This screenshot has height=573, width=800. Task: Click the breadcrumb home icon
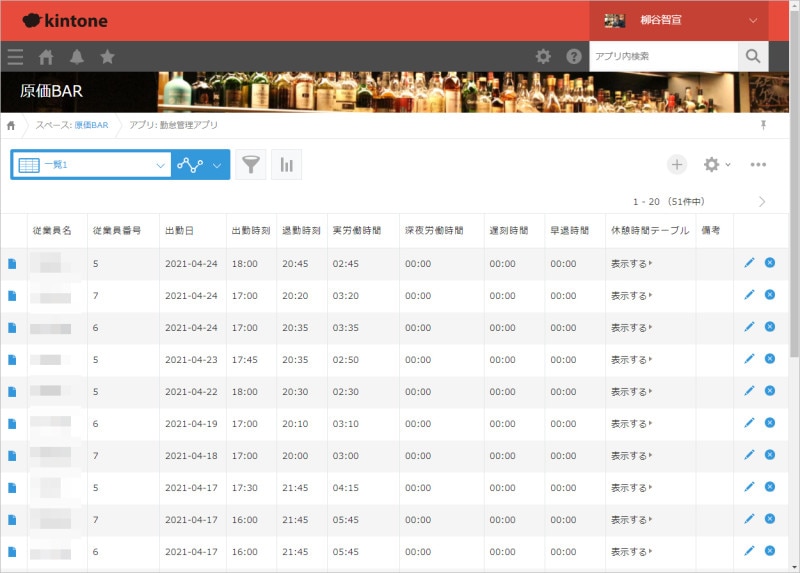pyautogui.click(x=11, y=126)
